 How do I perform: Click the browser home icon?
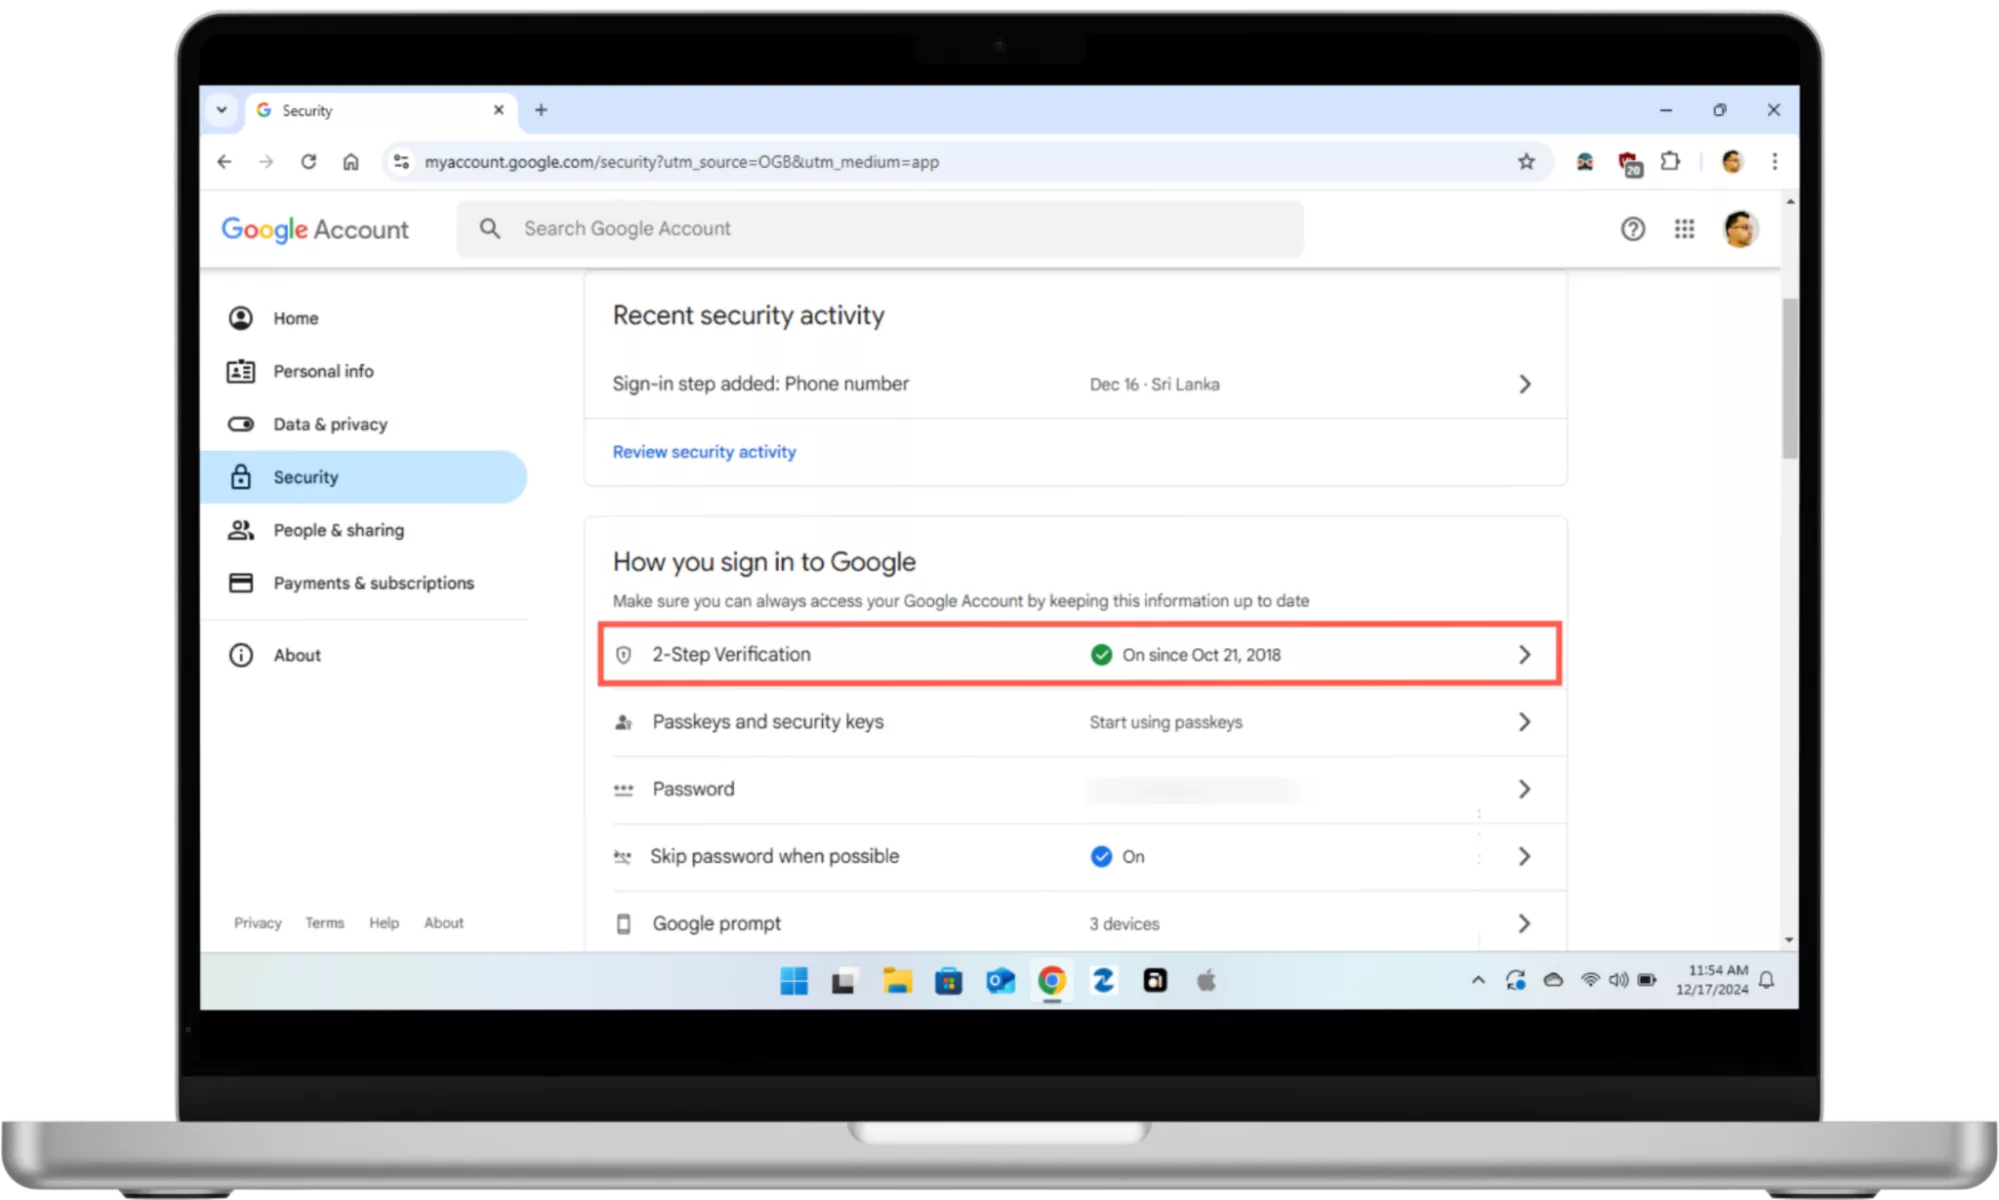350,161
